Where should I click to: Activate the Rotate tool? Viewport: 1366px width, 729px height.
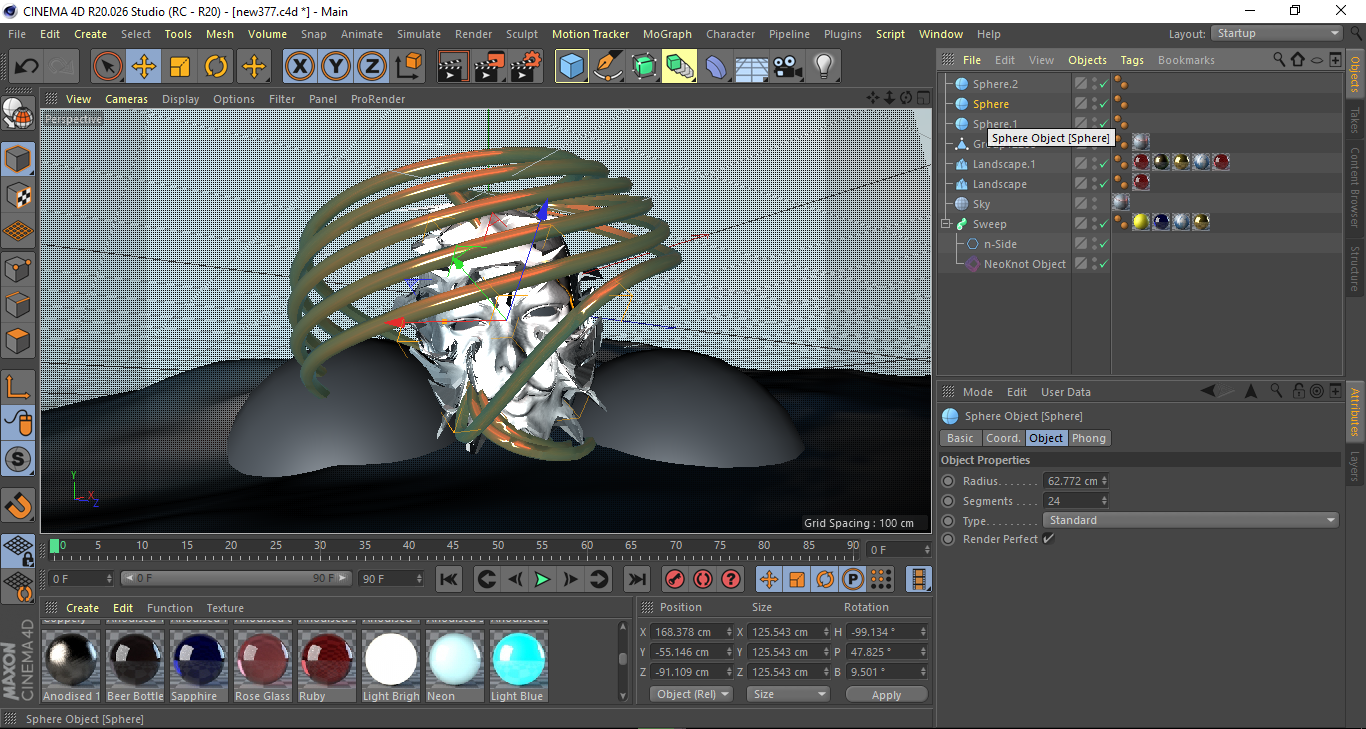coord(216,67)
